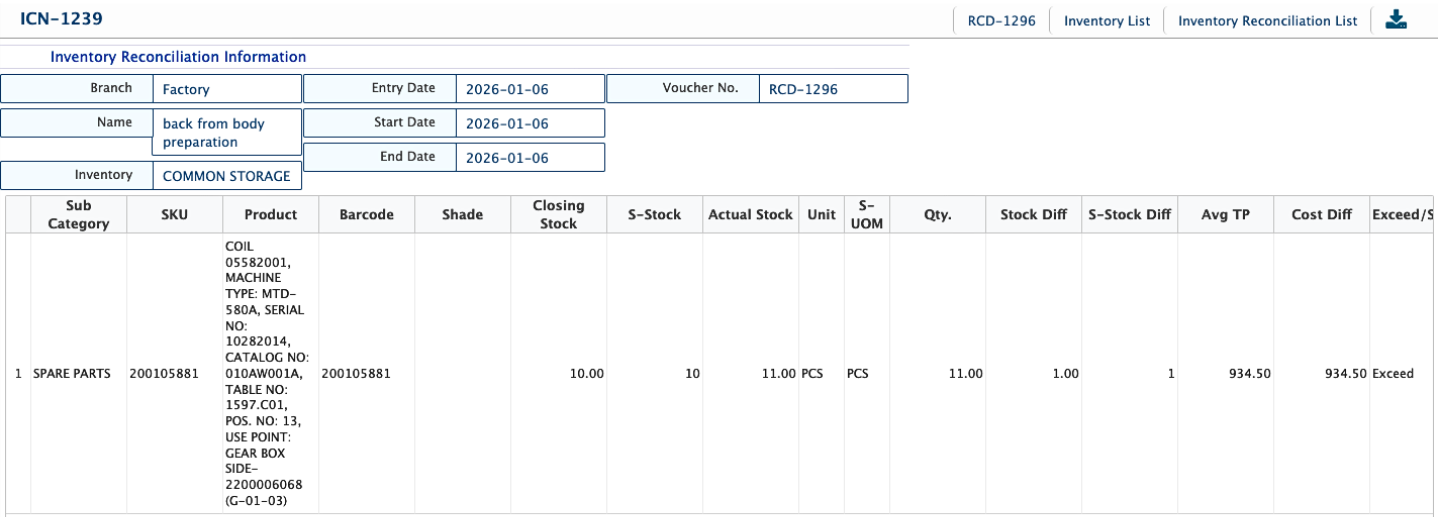The width and height of the screenshot is (1438, 517).
Task: Select the Inventory field COMMON STORAGE
Action: click(226, 176)
